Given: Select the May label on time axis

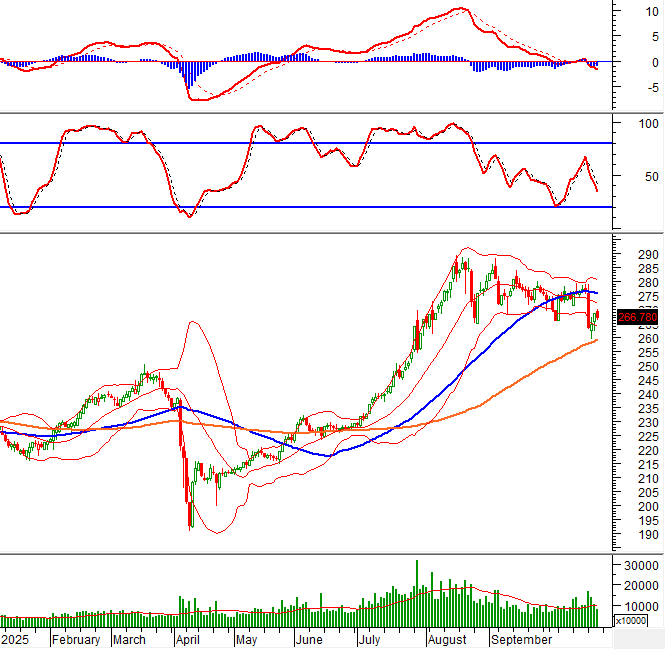Looking at the screenshot, I should click(246, 639).
